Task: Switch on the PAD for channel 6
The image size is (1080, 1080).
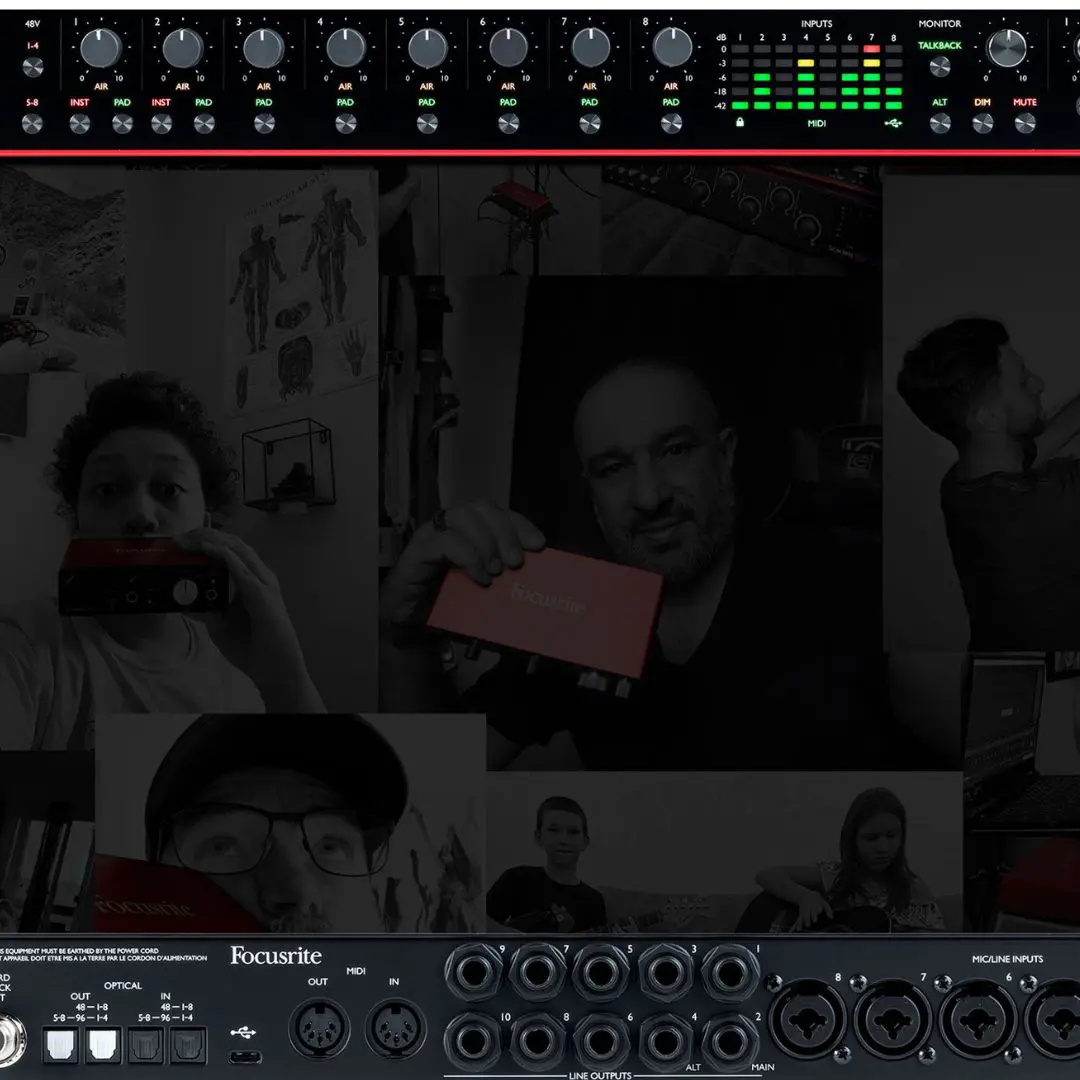Action: coord(508,123)
